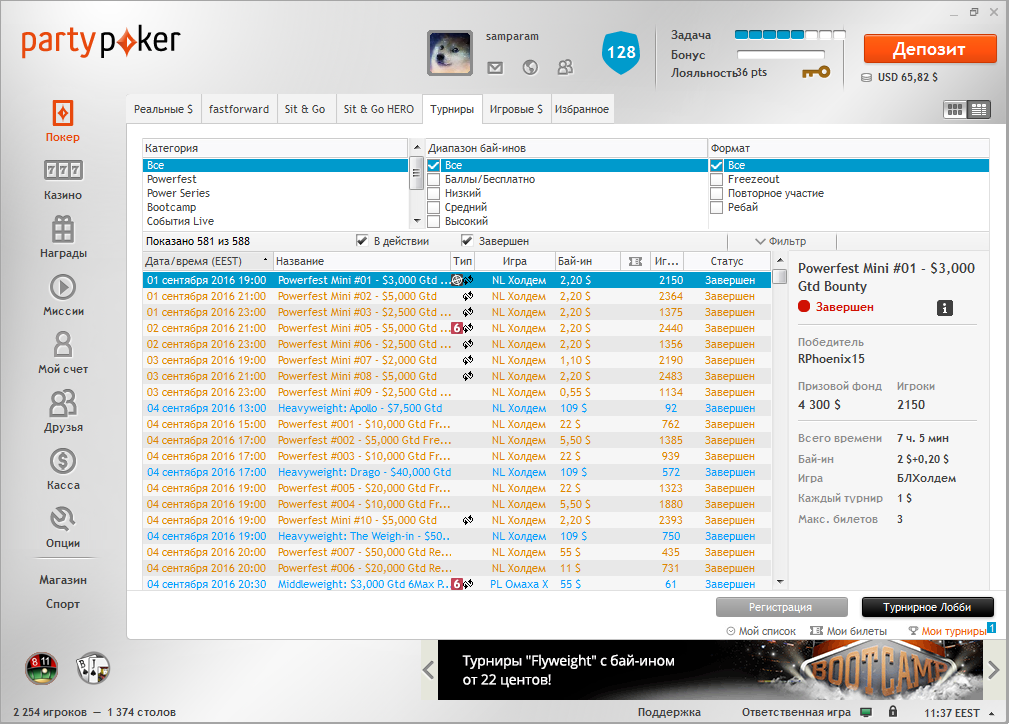Switch to list view icon
1009x724 pixels.
(x=979, y=109)
